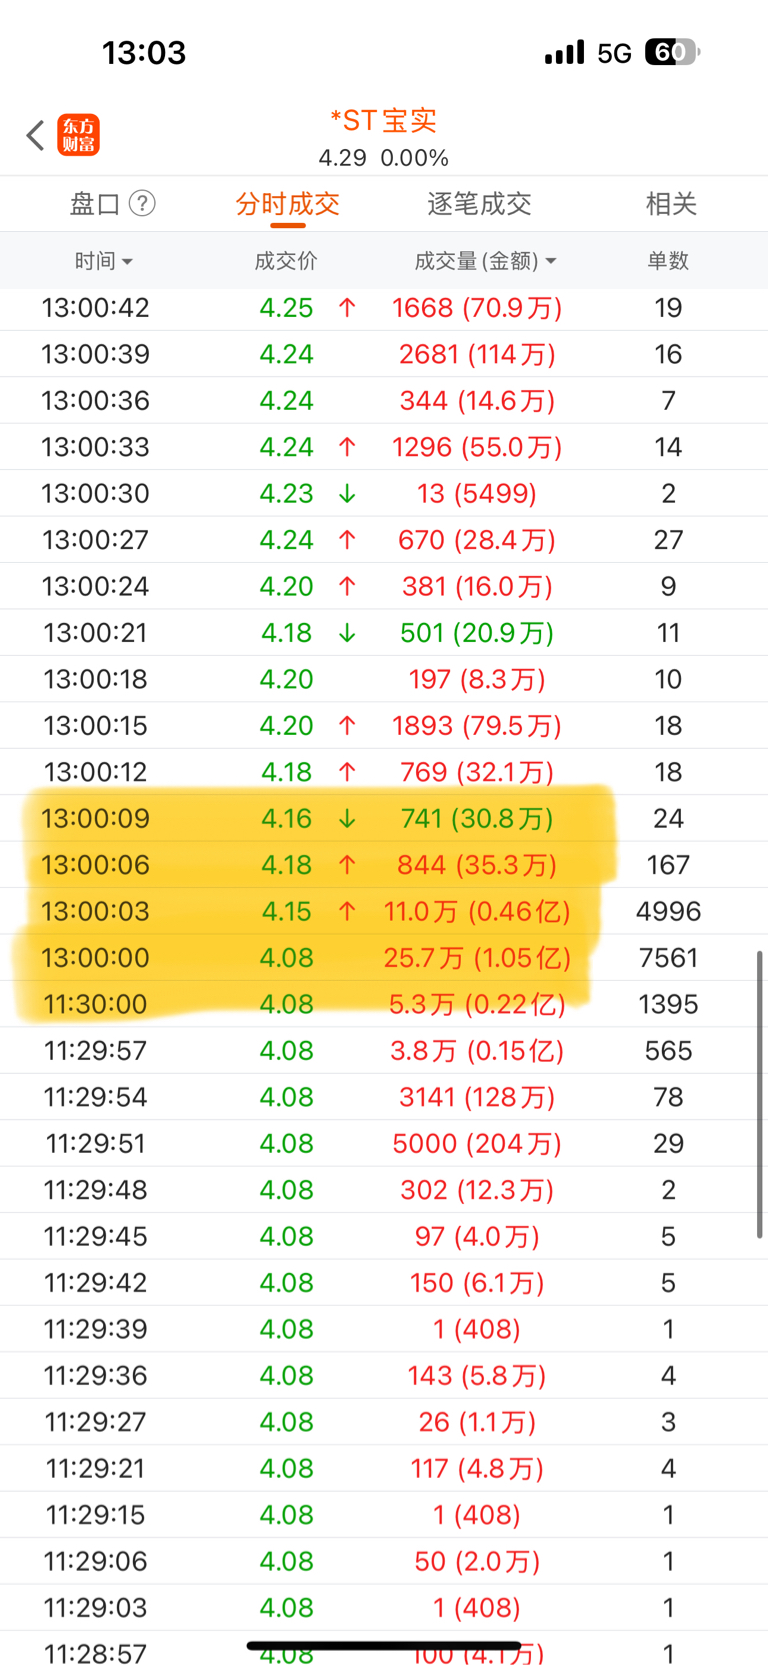The height and width of the screenshot is (1665, 768).
Task: Select the 成交价 column header
Action: click(286, 261)
